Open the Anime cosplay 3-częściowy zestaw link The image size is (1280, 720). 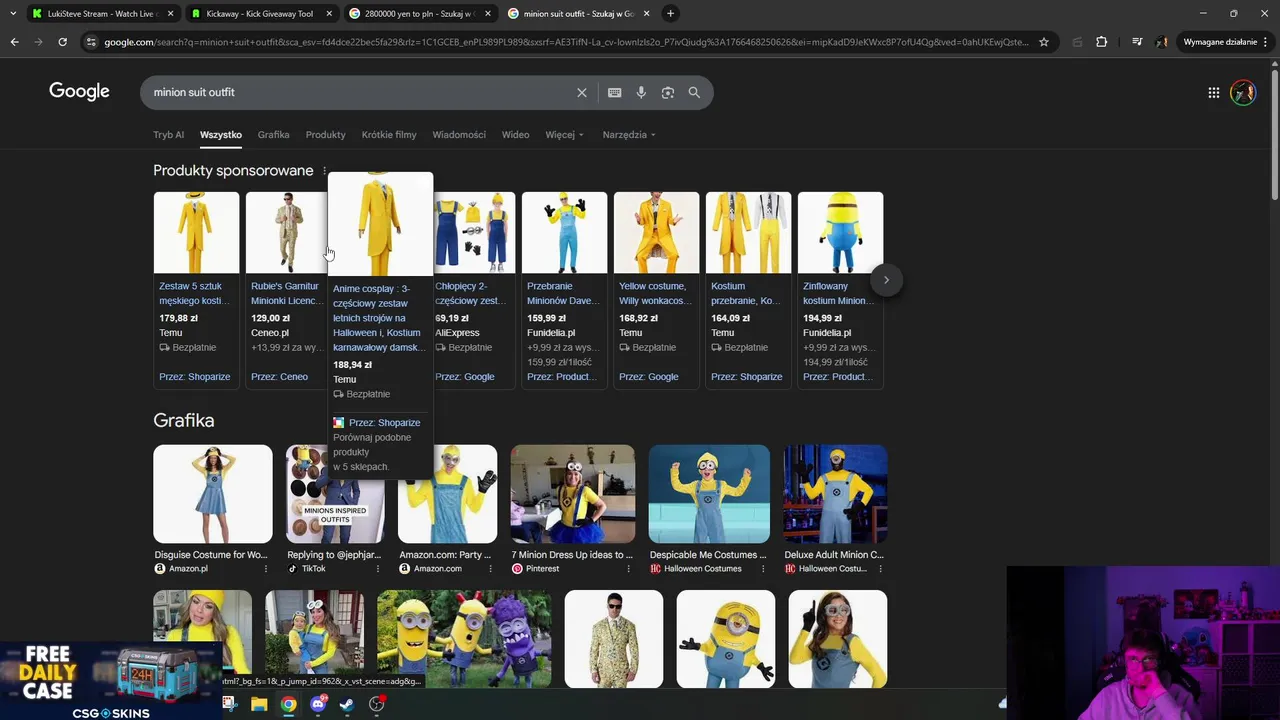point(379,318)
